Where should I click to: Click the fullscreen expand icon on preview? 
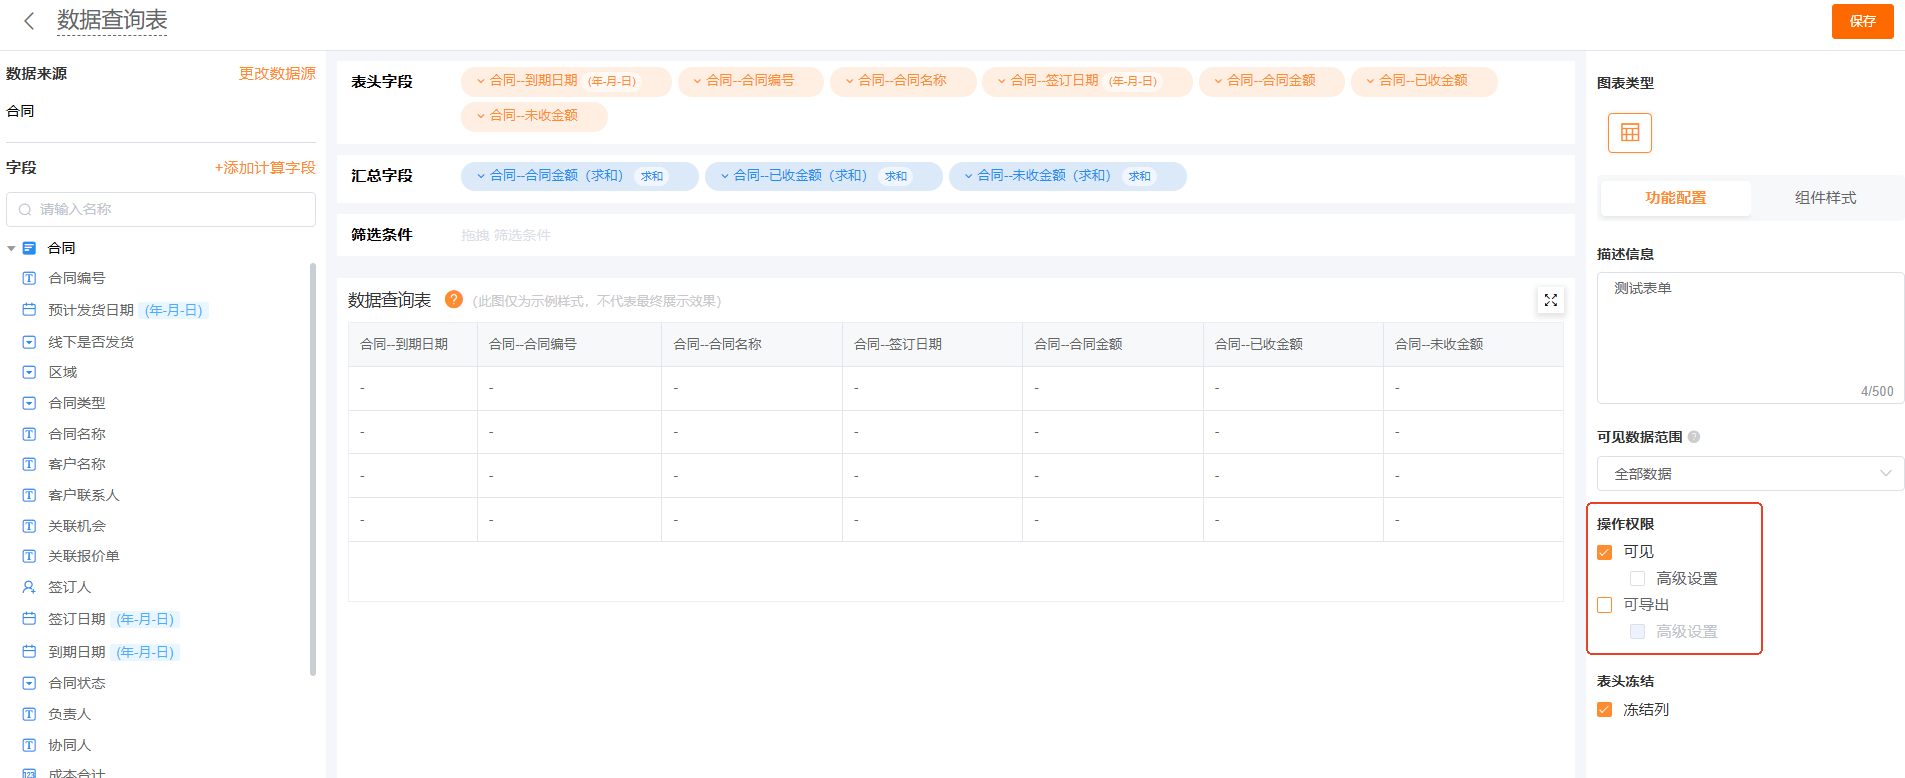(x=1550, y=300)
